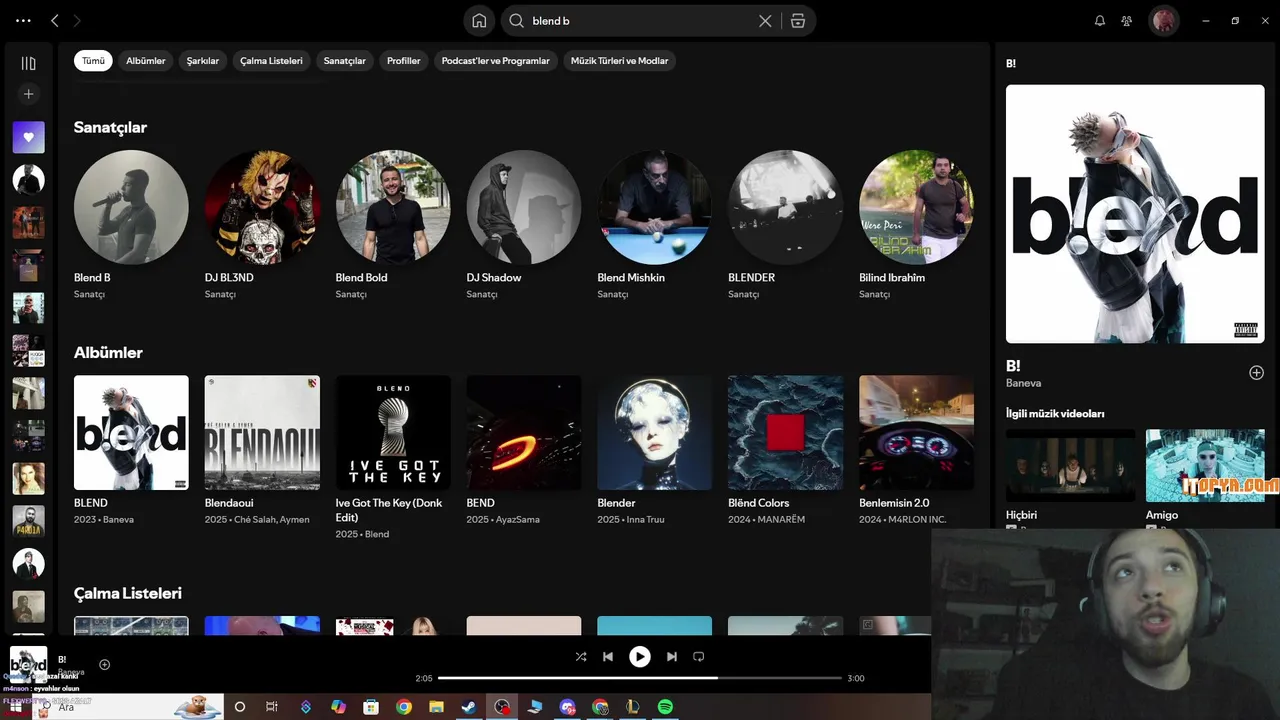Expand Your Library sidebar icon
Viewport: 1280px width, 720px height.
click(x=28, y=63)
